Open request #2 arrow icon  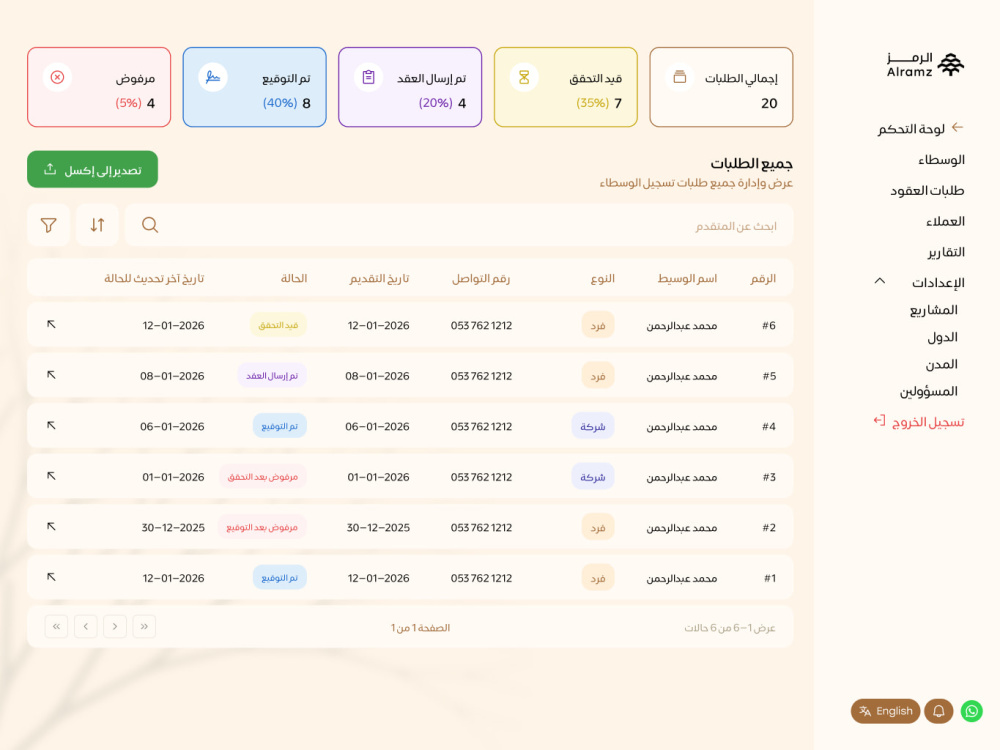pyautogui.click(x=51, y=526)
